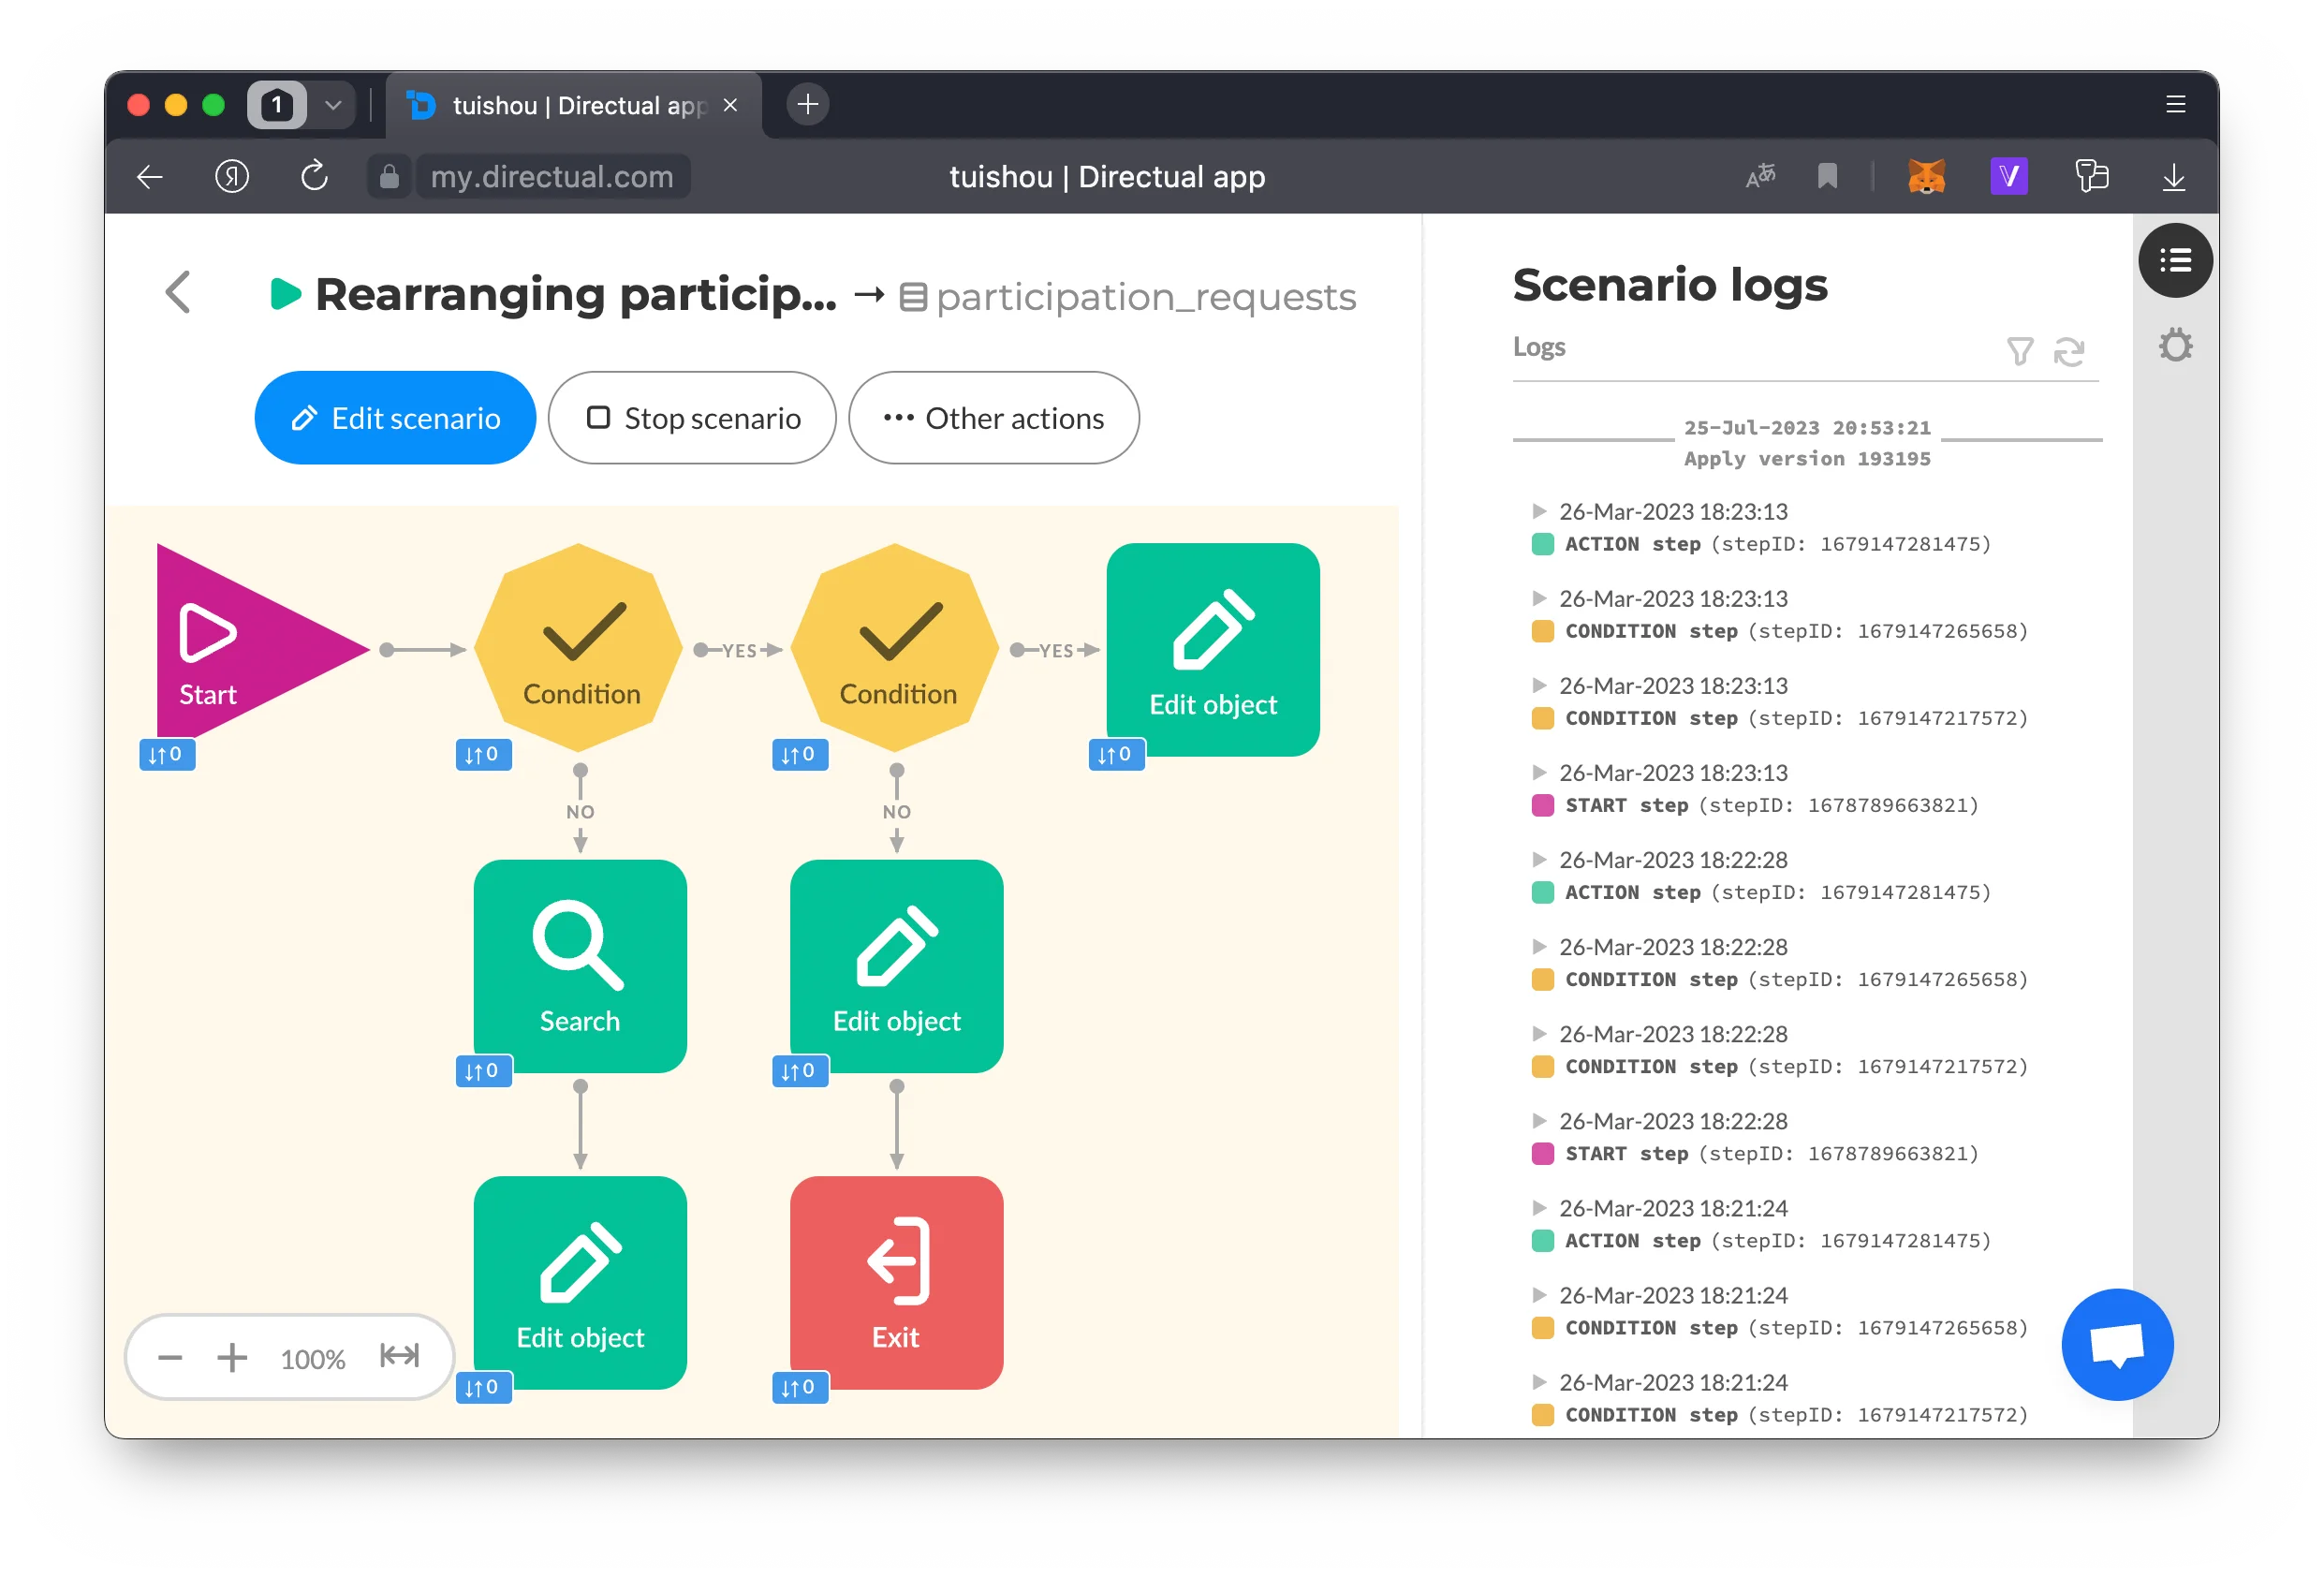The width and height of the screenshot is (2324, 1577).
Task: Select the Search step node
Action: [x=580, y=965]
